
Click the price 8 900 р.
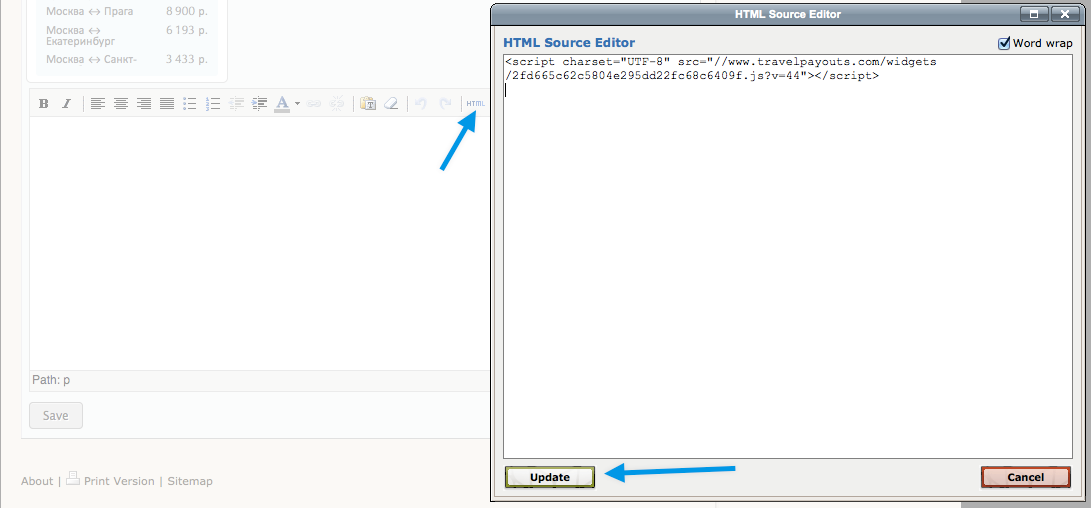tap(186, 11)
